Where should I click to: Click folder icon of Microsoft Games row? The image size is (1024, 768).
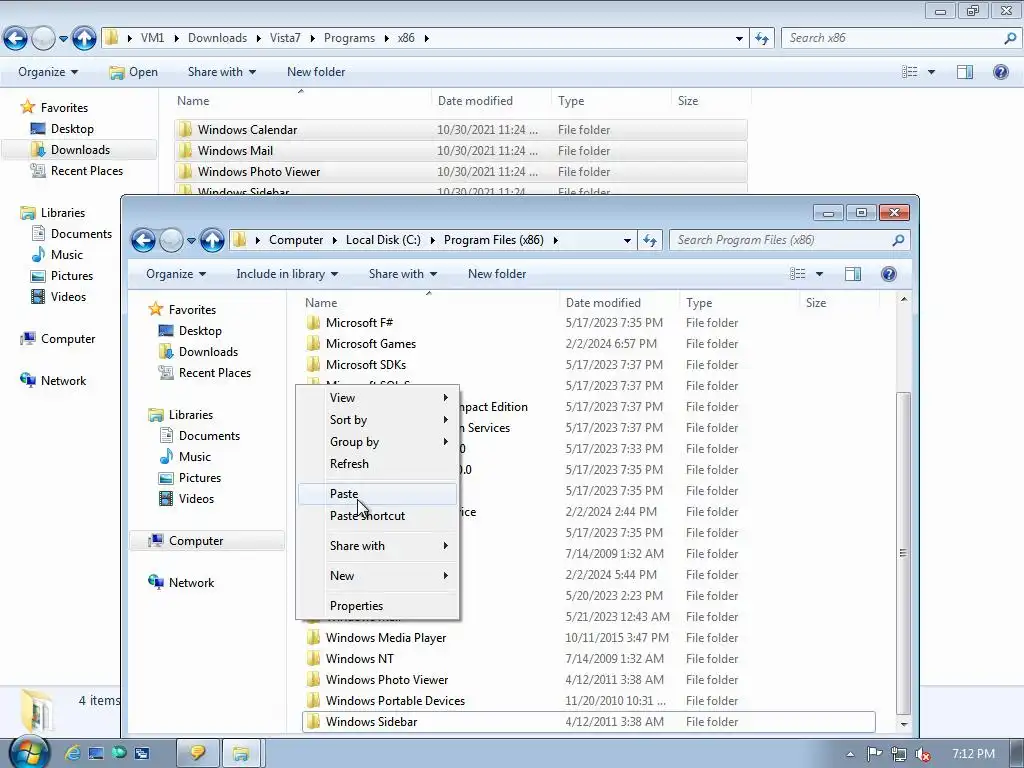[x=313, y=344]
